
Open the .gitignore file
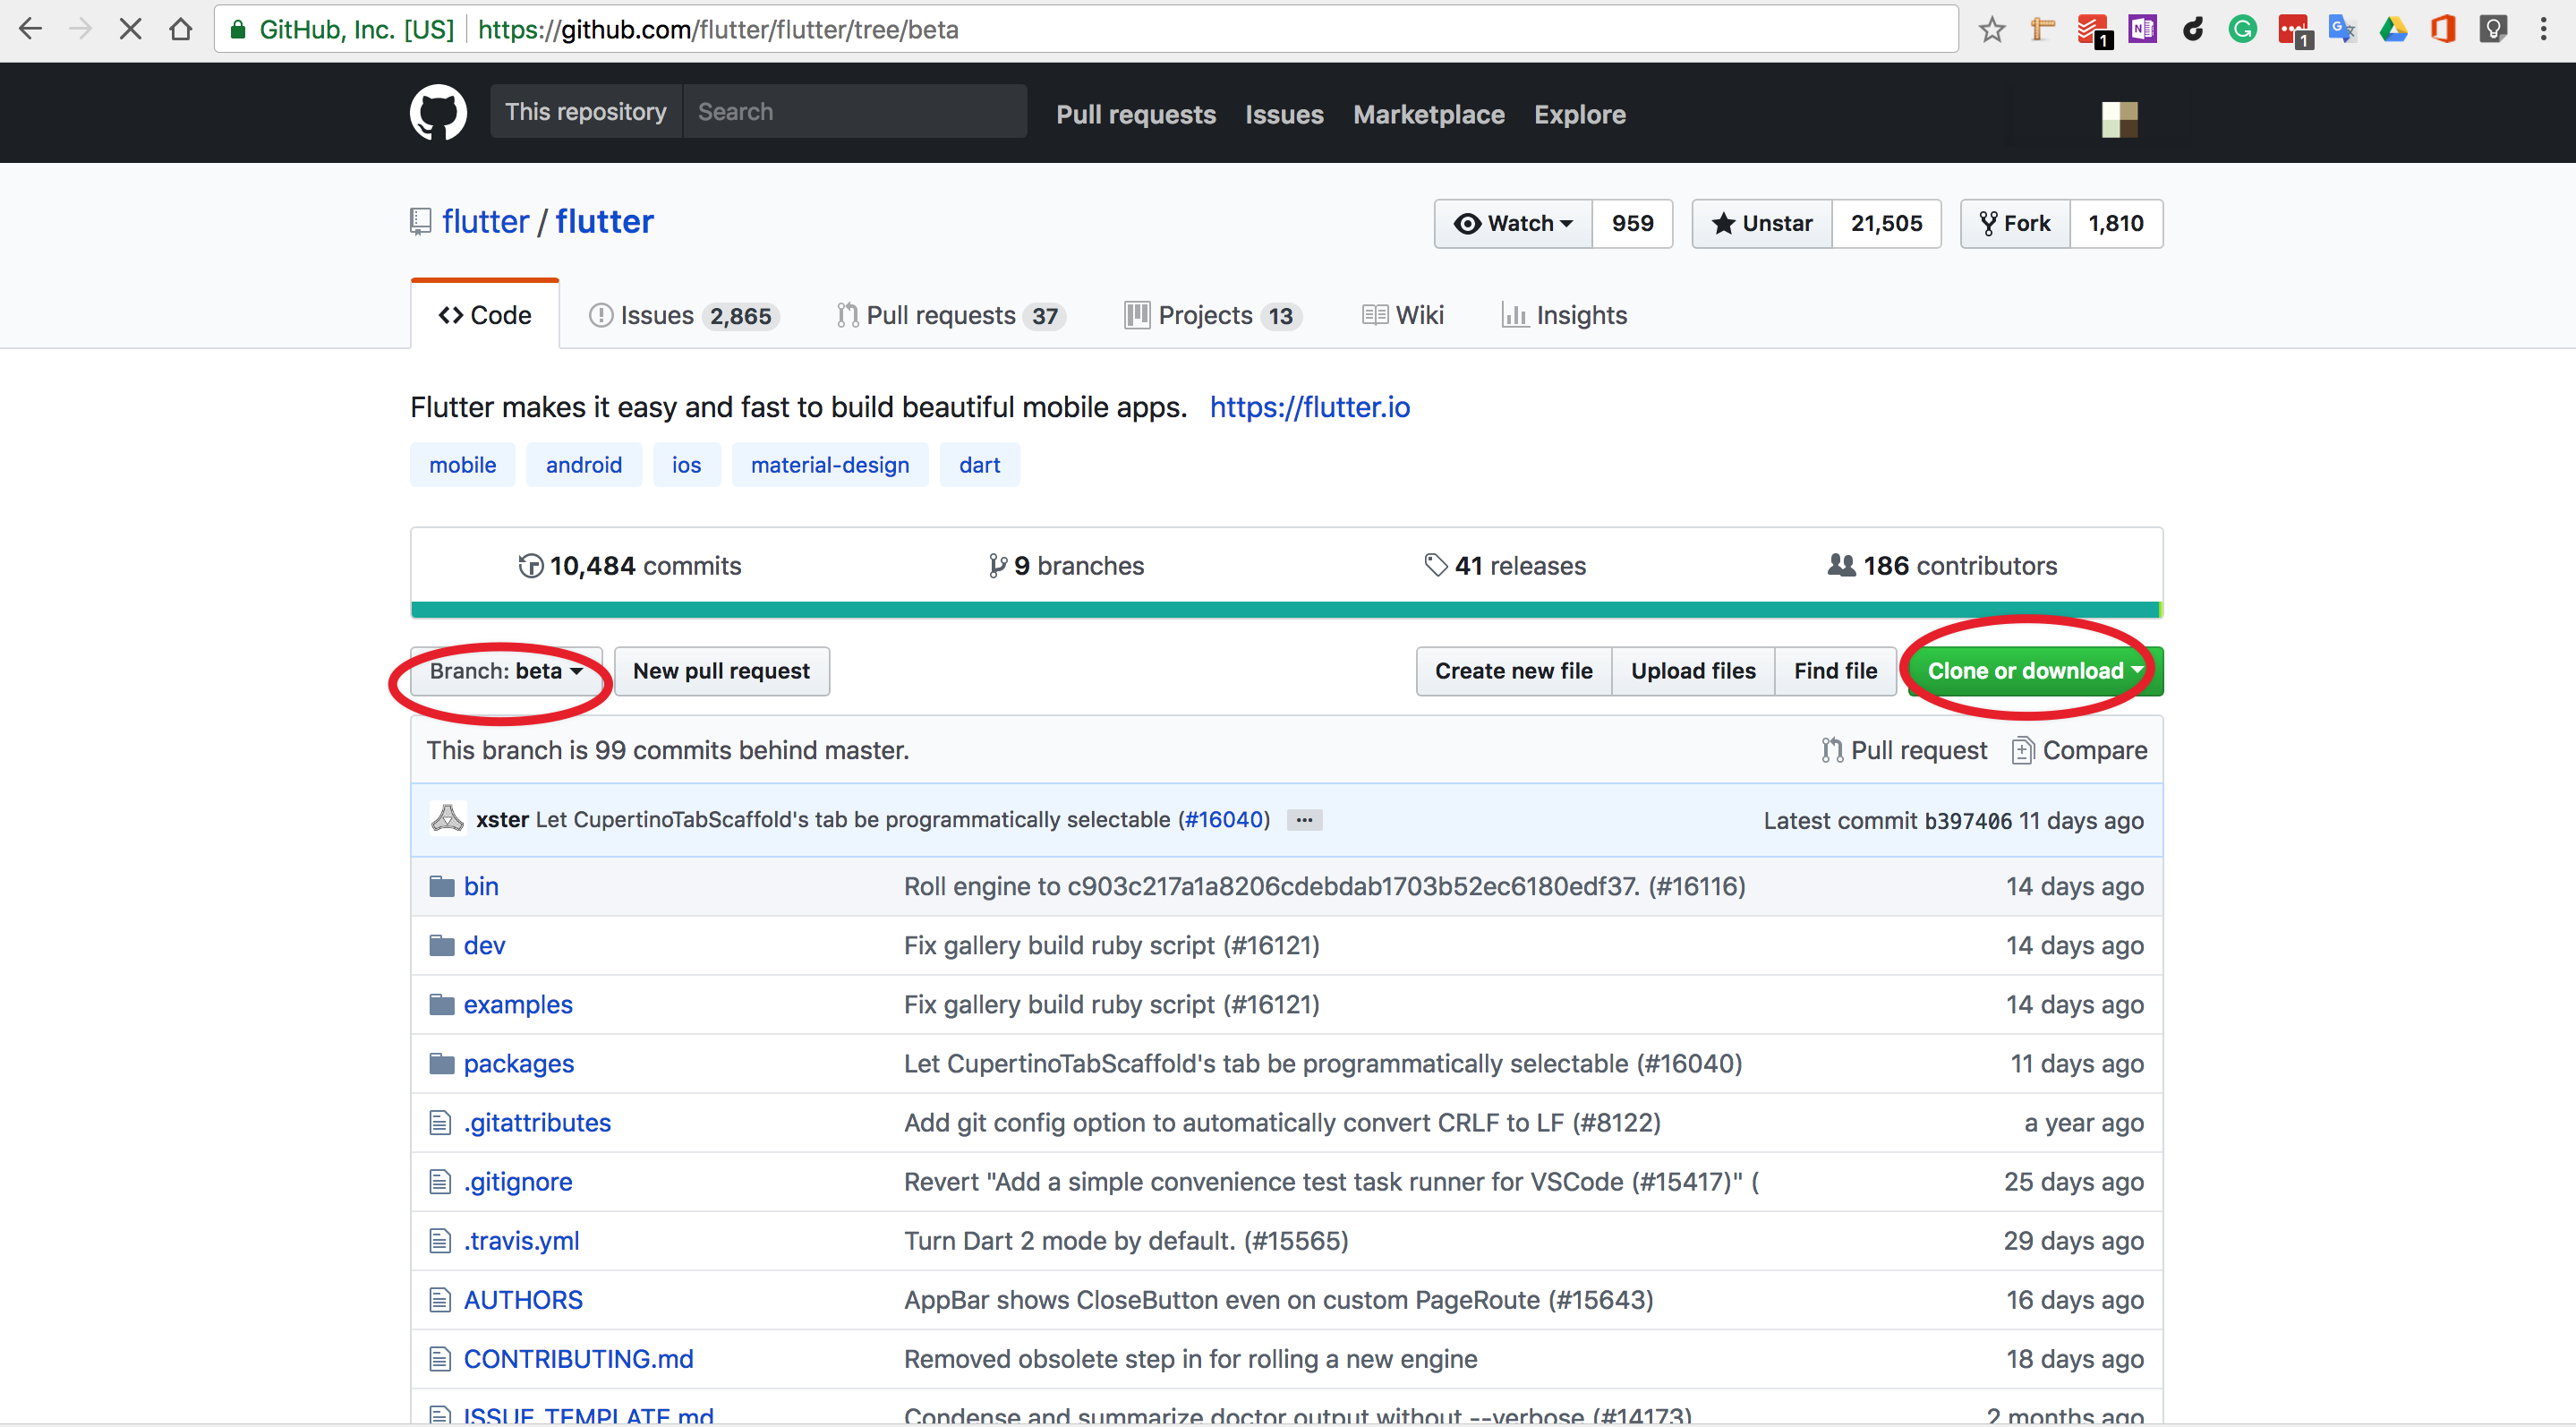pyautogui.click(x=518, y=1181)
